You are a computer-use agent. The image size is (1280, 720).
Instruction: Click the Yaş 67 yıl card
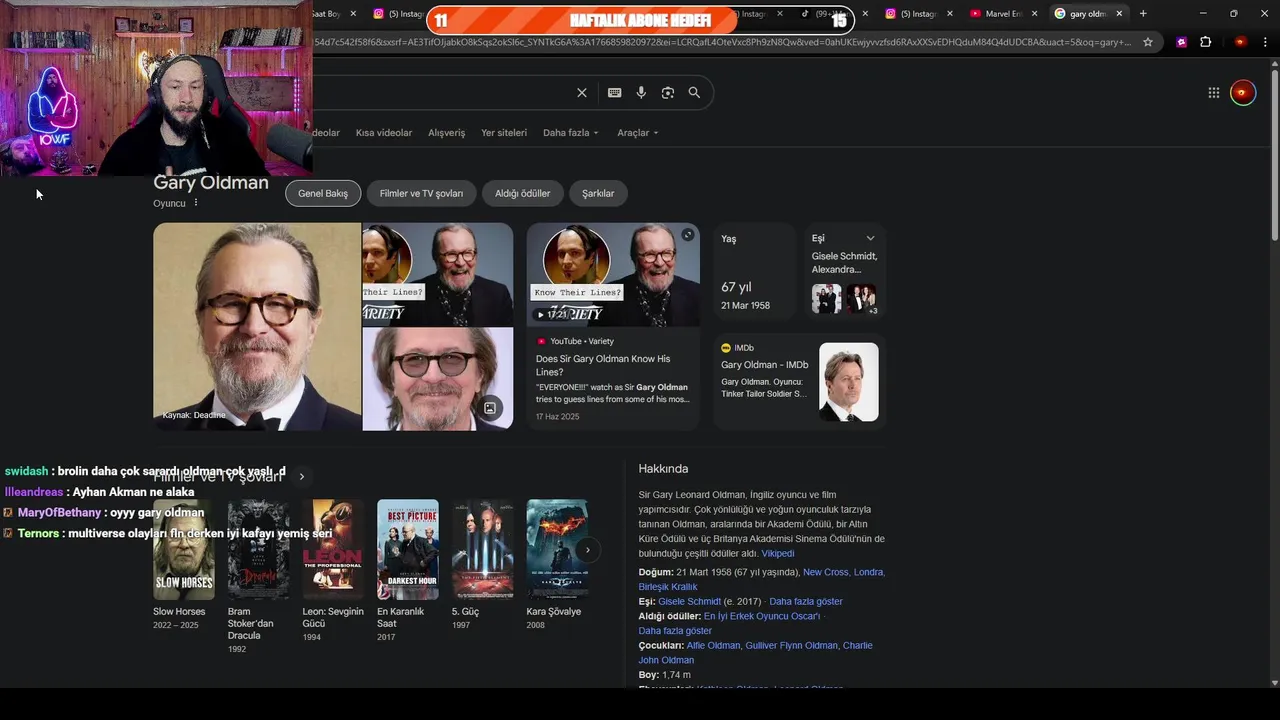[x=755, y=271]
